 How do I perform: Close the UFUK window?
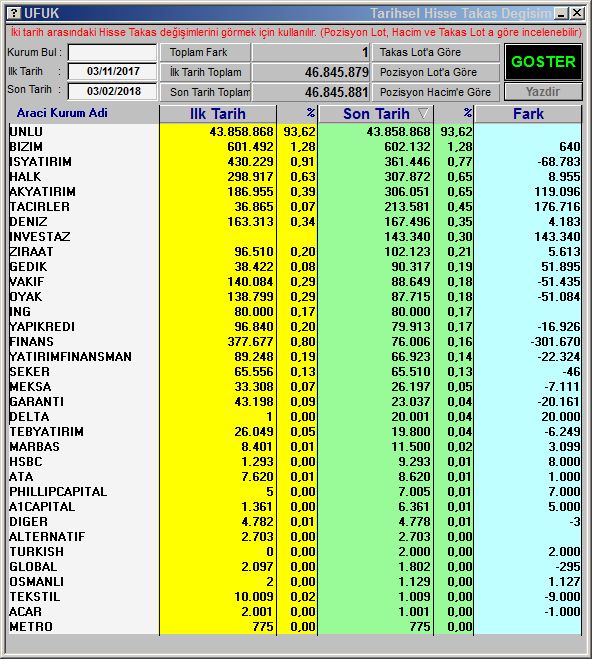tap(577, 13)
